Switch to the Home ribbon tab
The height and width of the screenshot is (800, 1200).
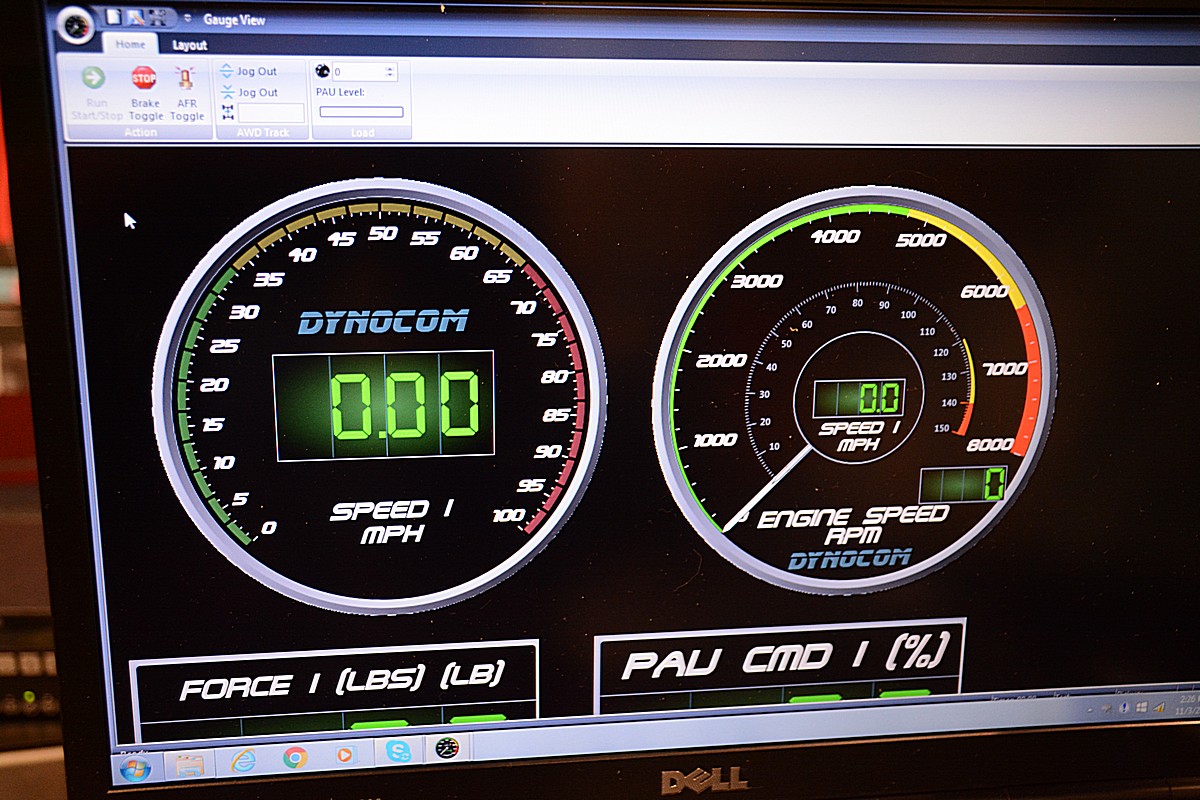click(130, 44)
